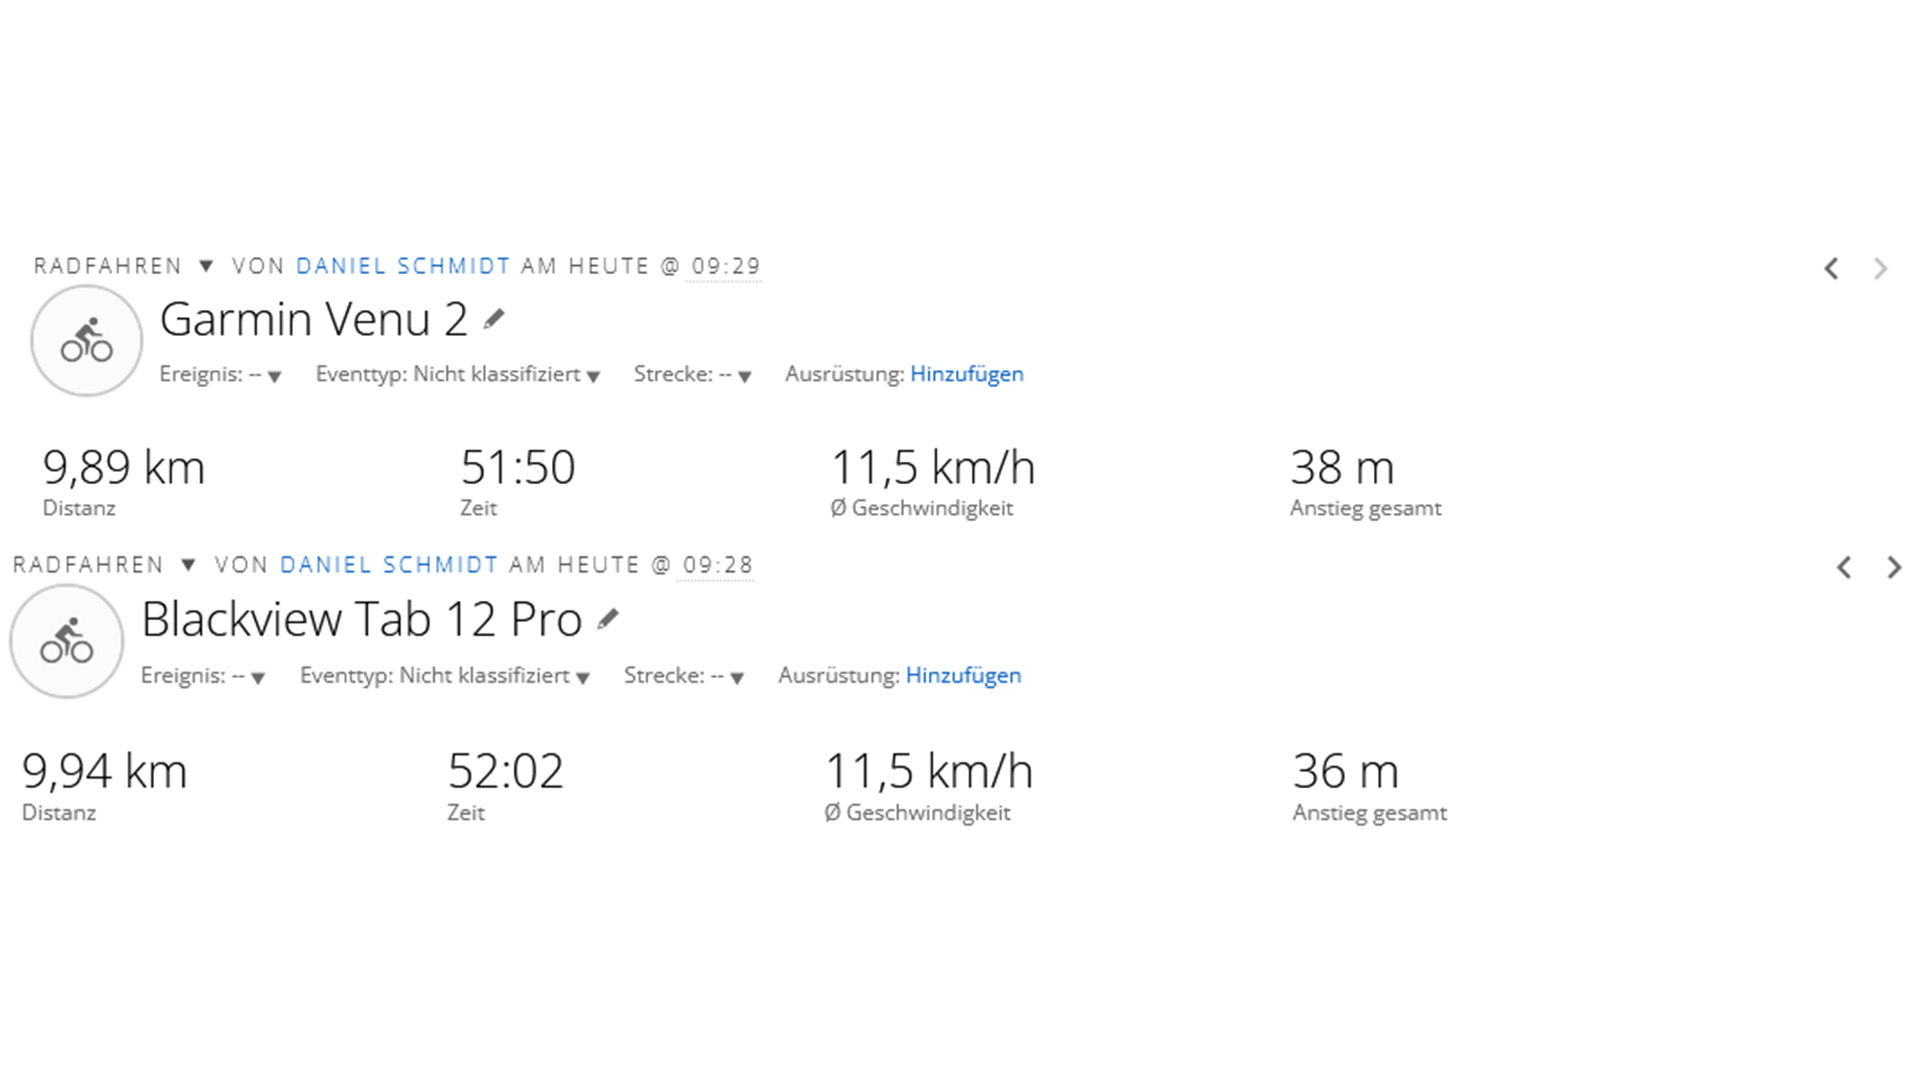
Task: Edit the Blackview Tab 12 Pro title pencil
Action: (x=608, y=619)
